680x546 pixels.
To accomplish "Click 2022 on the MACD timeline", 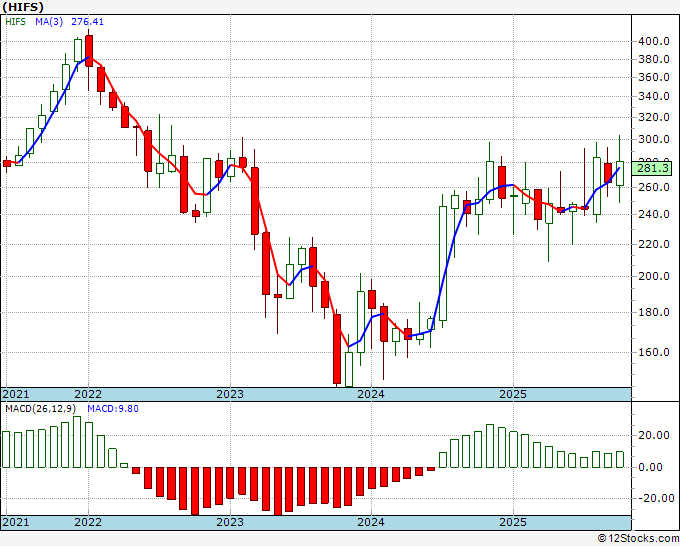I will tap(88, 522).
